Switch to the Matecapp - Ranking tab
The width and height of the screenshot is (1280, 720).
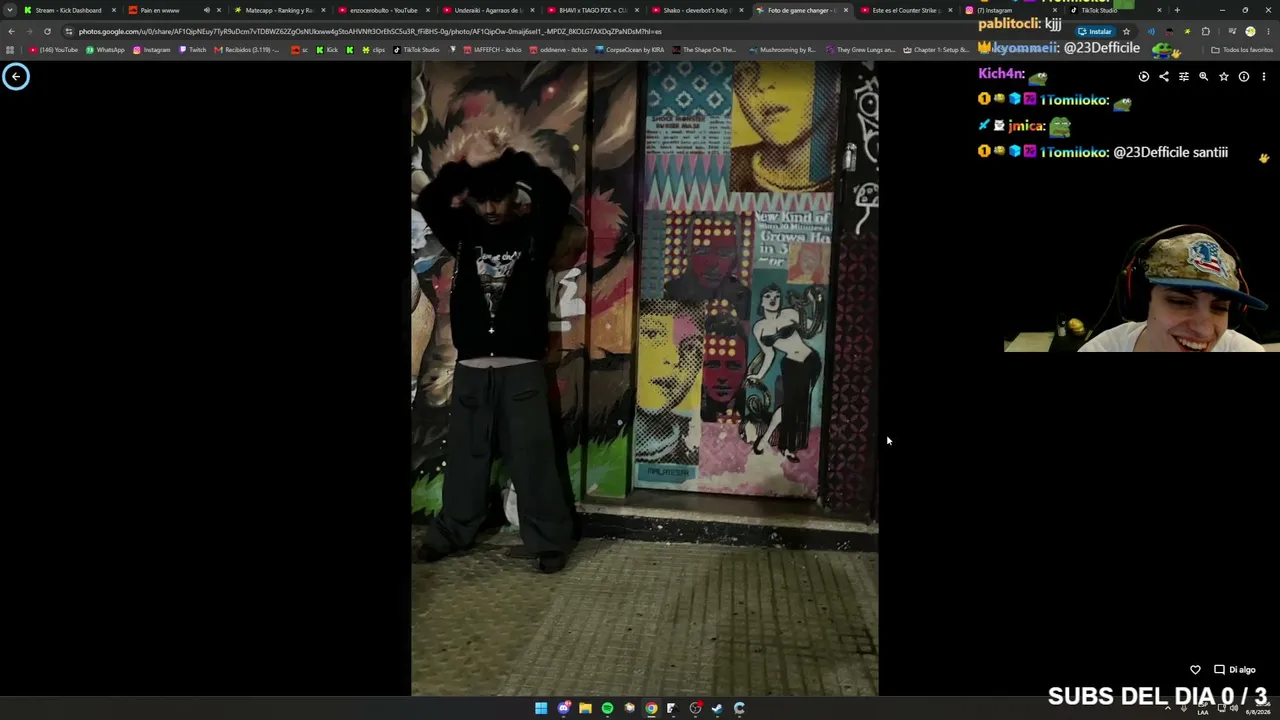coord(279,10)
